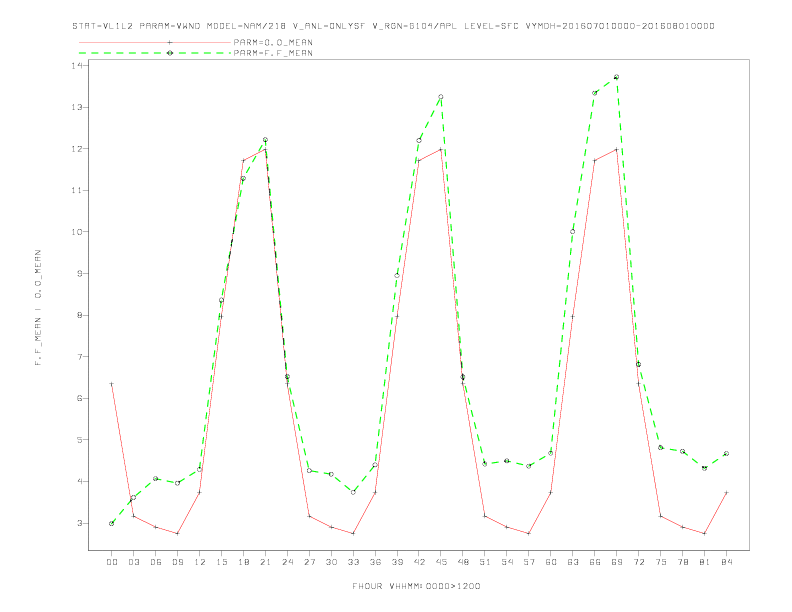Click the PARM=O.O_MEAN legend label
This screenshot has height=612, width=792.
[x=273, y=42]
